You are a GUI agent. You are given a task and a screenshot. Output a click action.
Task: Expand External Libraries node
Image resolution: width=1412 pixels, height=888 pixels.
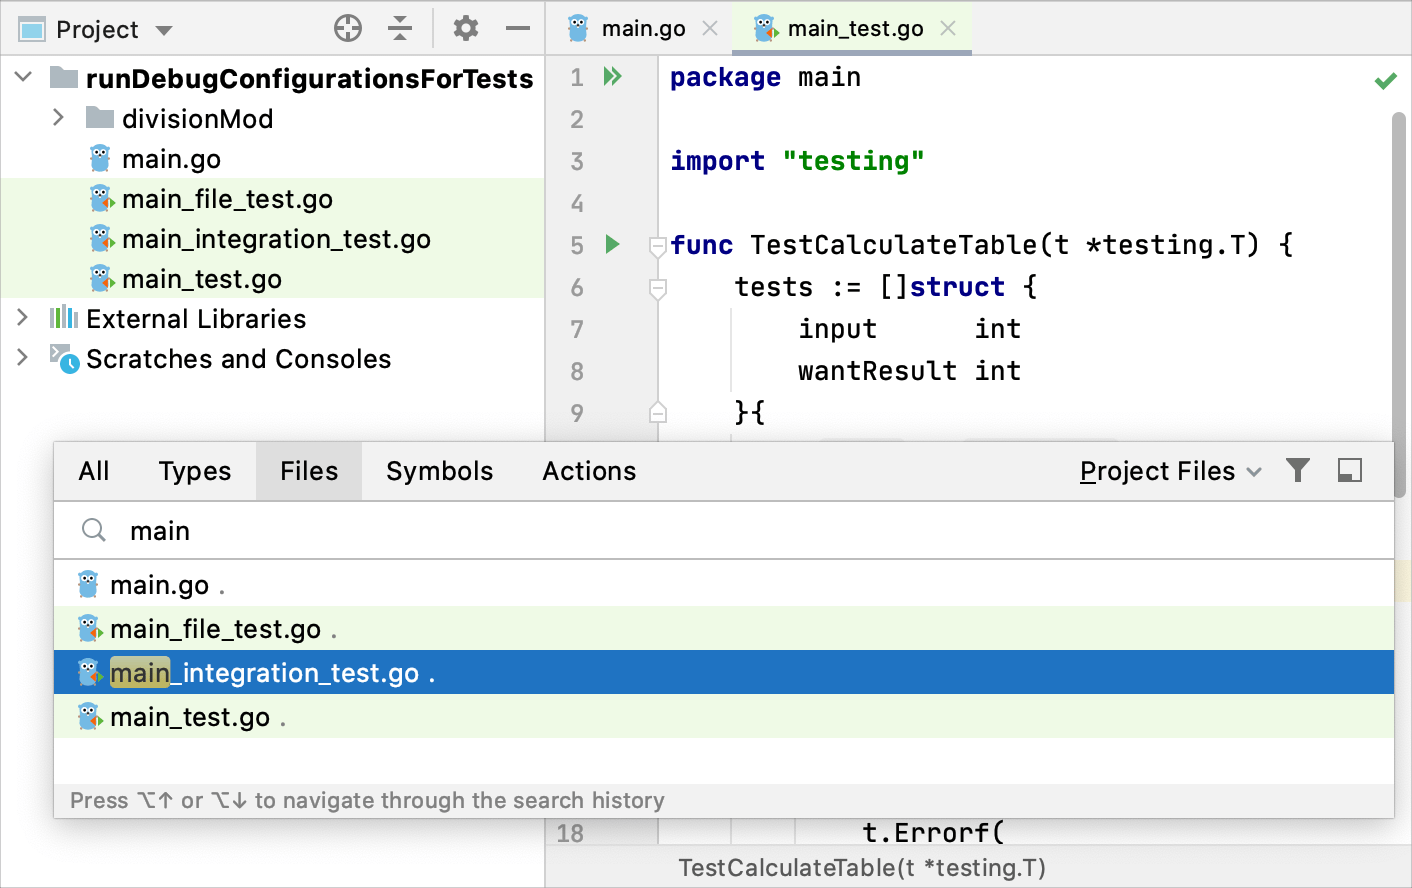(x=22, y=318)
